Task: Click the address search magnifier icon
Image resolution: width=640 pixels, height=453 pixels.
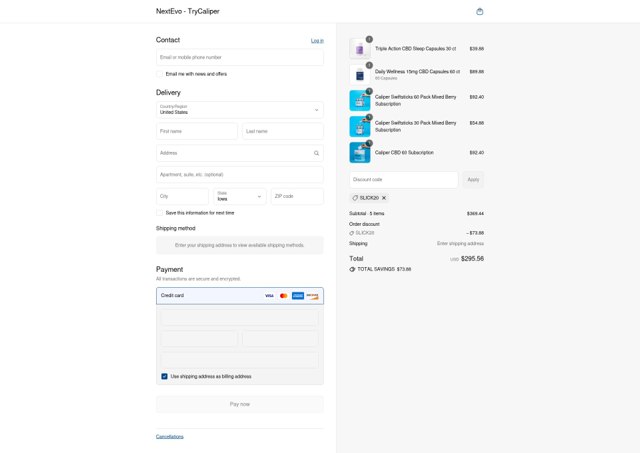Action: 316,153
